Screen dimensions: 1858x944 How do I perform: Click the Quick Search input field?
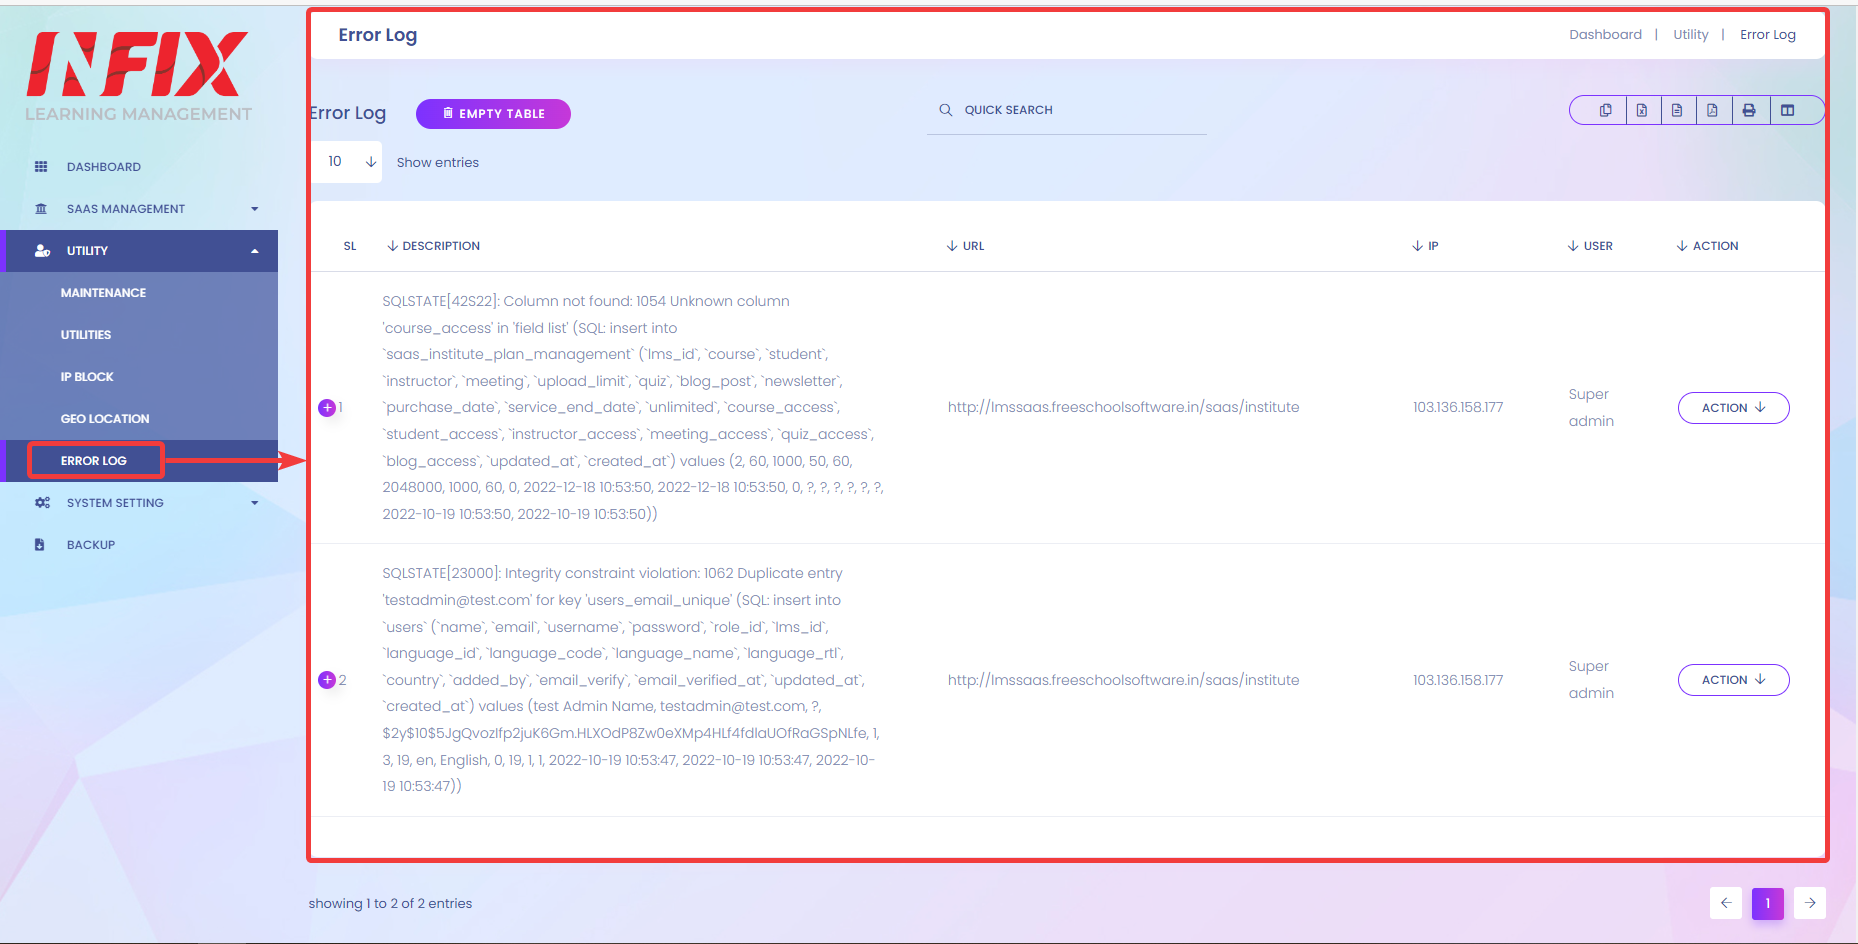pyautogui.click(x=1067, y=110)
